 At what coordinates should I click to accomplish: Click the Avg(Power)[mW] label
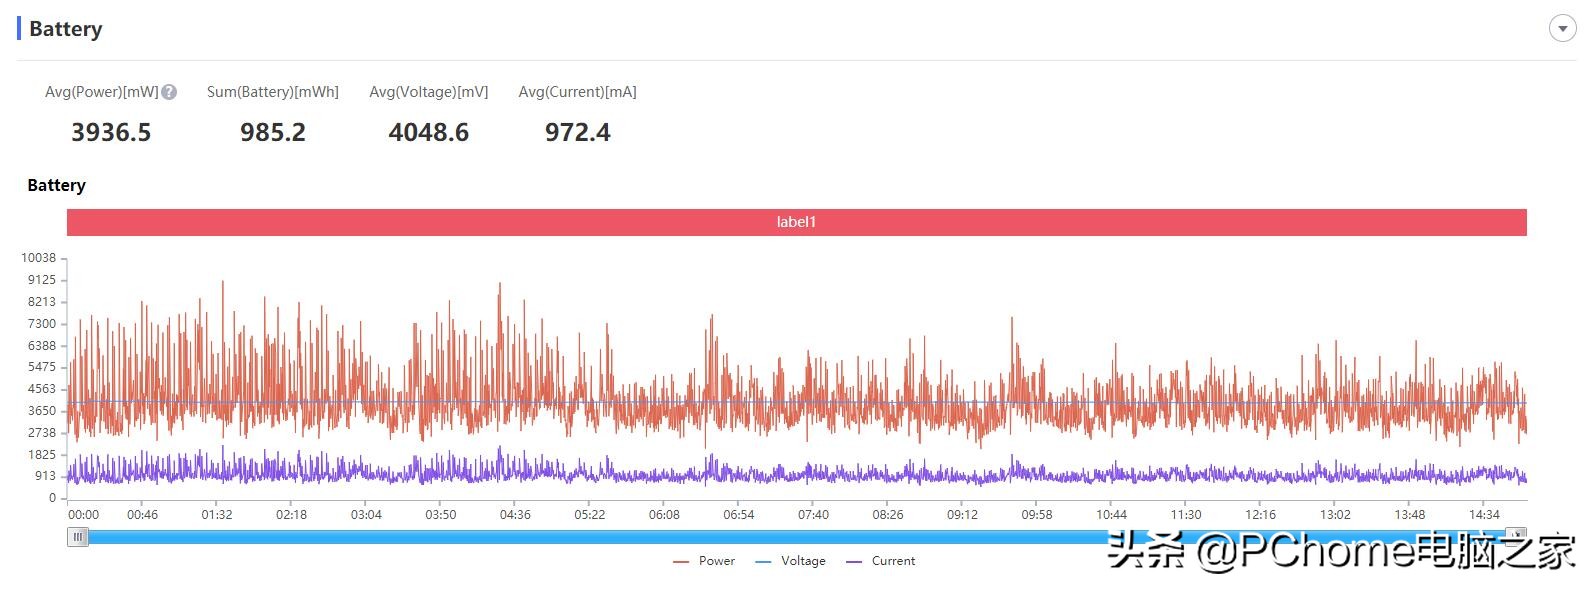pos(102,92)
